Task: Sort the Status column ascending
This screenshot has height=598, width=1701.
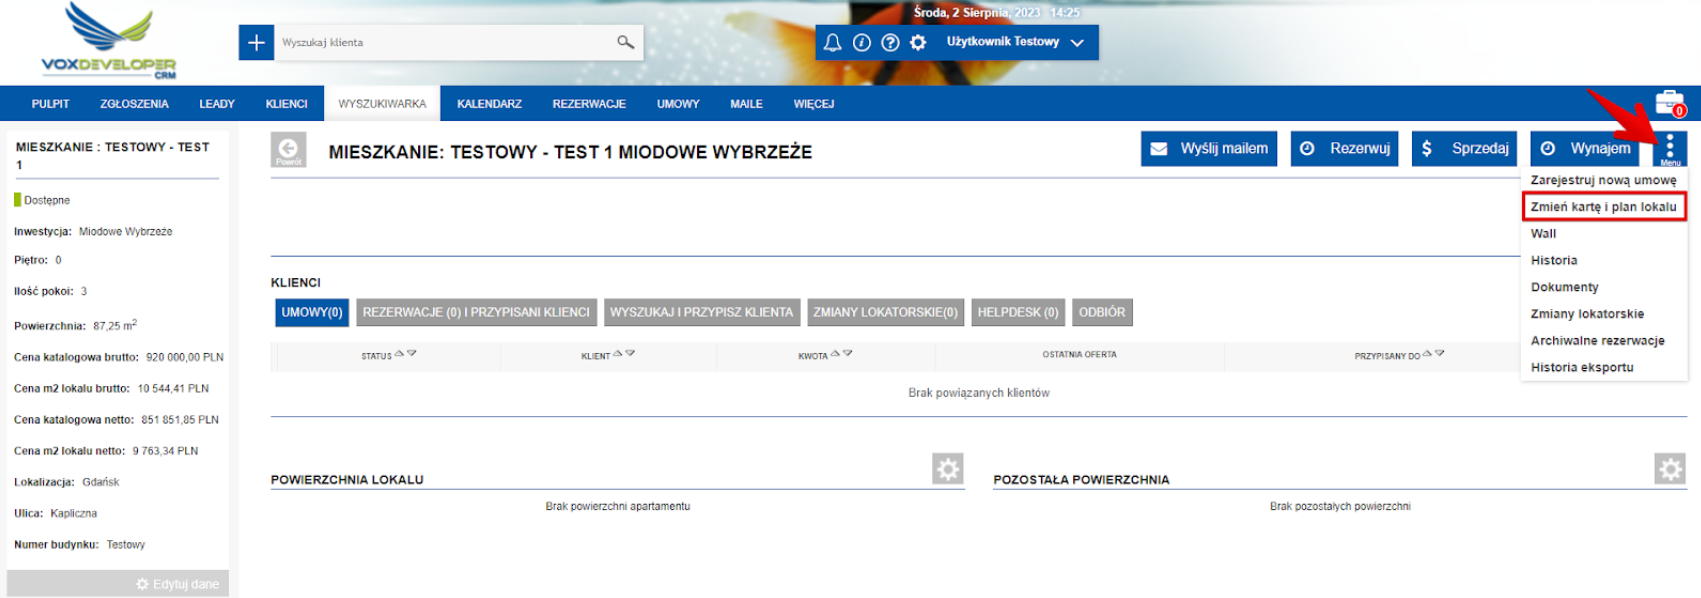Action: 399,353
